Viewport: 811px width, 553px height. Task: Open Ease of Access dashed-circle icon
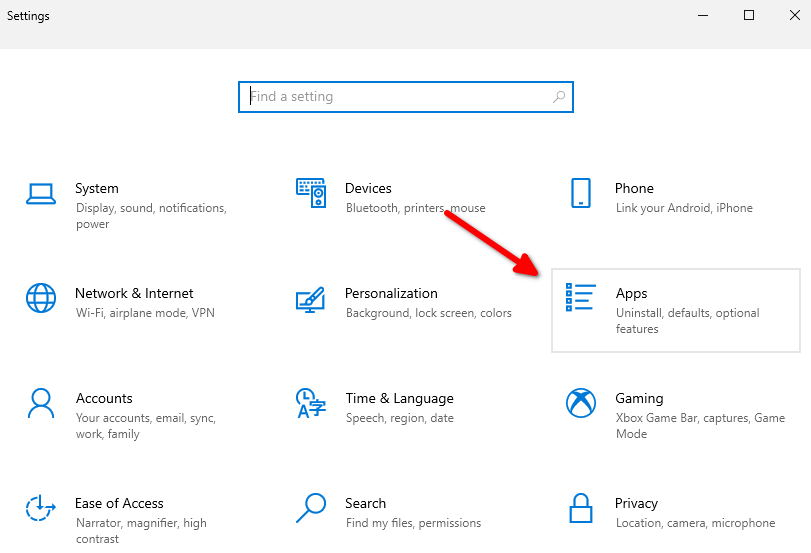[x=41, y=508]
